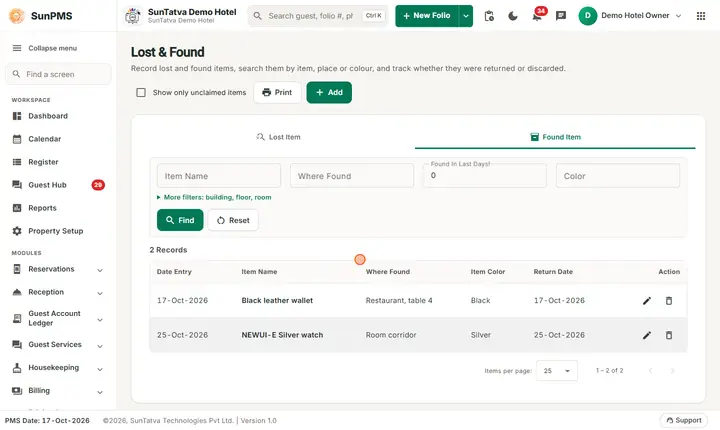The width and height of the screenshot is (720, 430).
Task: Delete the NEWUI-E Silver watch record
Action: coord(669,335)
